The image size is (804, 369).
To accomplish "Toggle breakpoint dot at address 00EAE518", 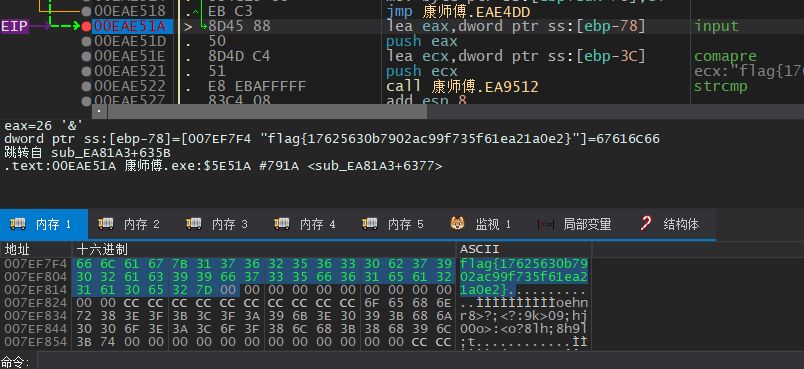I will click(87, 11).
